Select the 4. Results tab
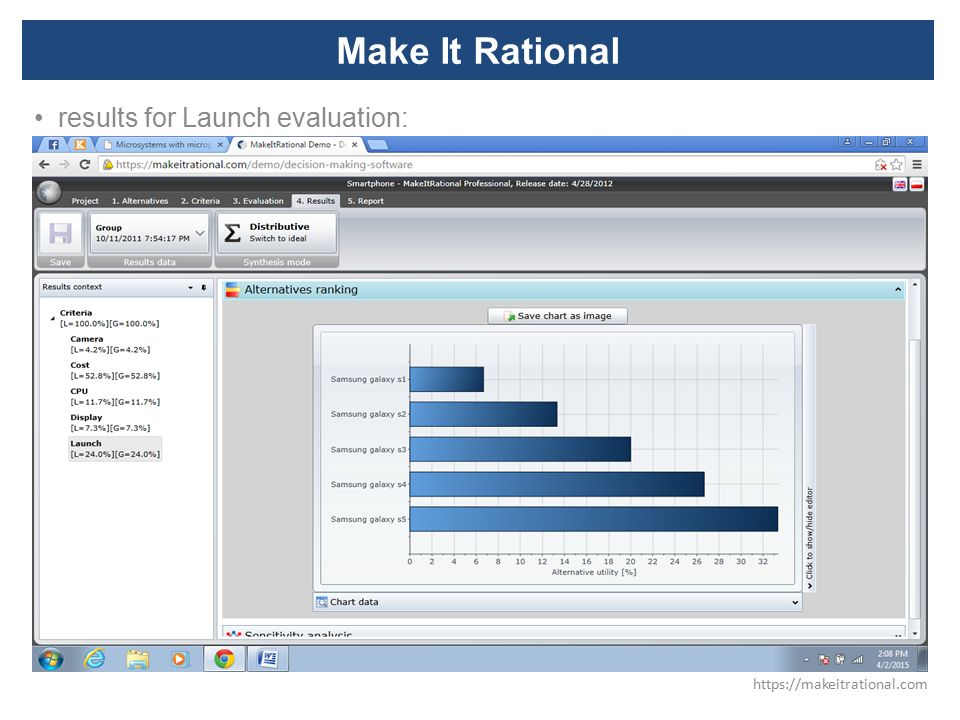Viewport: 960px width, 720px height. [x=316, y=201]
